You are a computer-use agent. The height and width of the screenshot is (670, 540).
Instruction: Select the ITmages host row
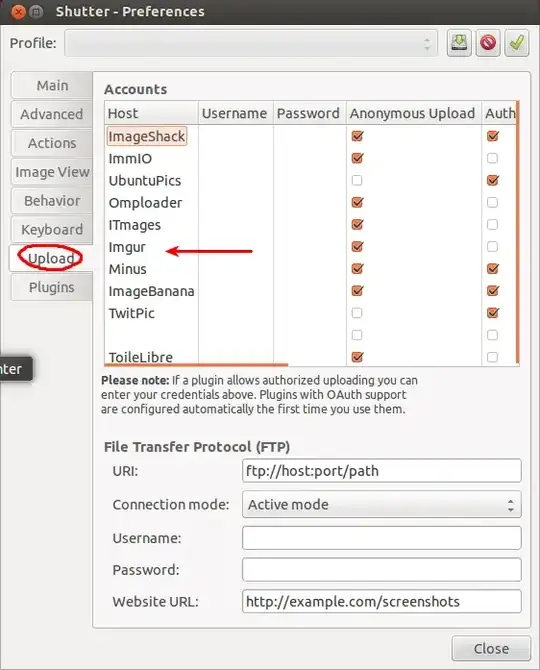[135, 225]
